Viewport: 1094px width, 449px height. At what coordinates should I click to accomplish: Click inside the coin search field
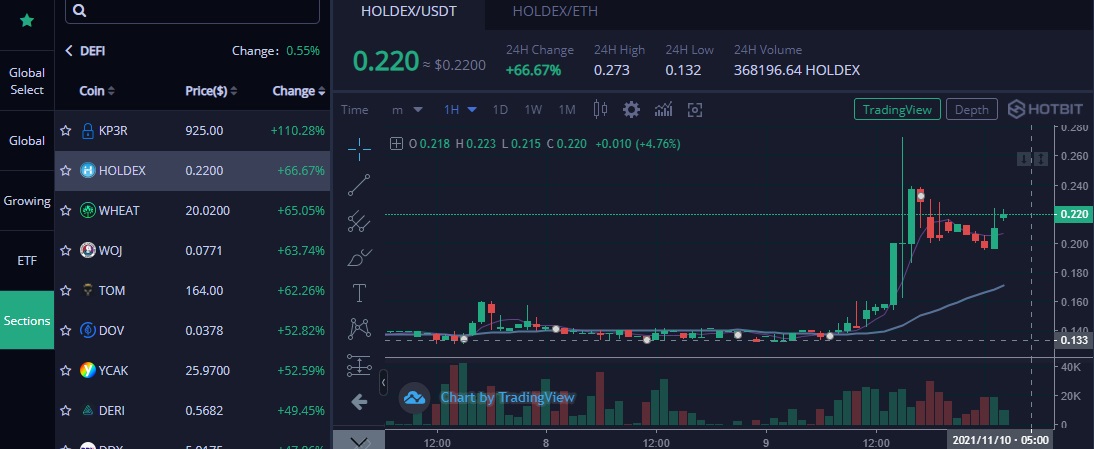193,10
